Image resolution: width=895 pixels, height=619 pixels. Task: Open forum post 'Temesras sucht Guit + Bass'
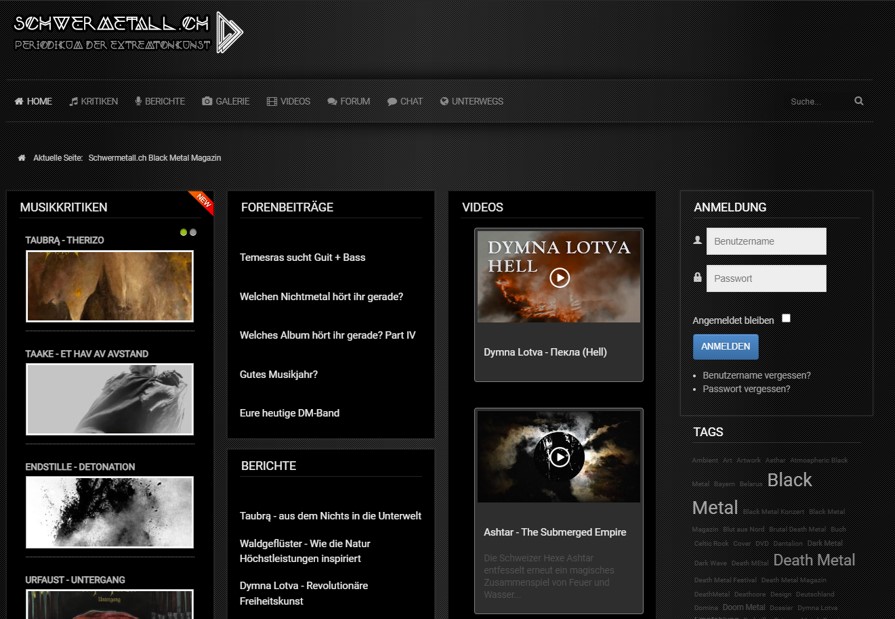303,258
